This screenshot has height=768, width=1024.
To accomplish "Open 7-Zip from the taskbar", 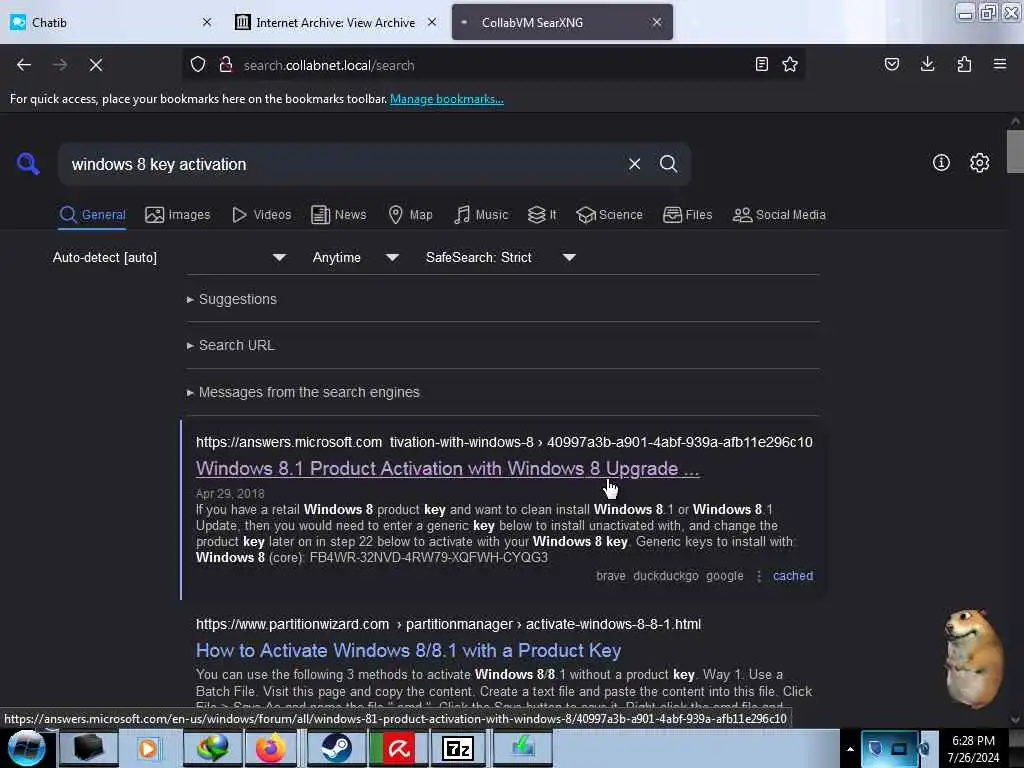I will pyautogui.click(x=457, y=748).
